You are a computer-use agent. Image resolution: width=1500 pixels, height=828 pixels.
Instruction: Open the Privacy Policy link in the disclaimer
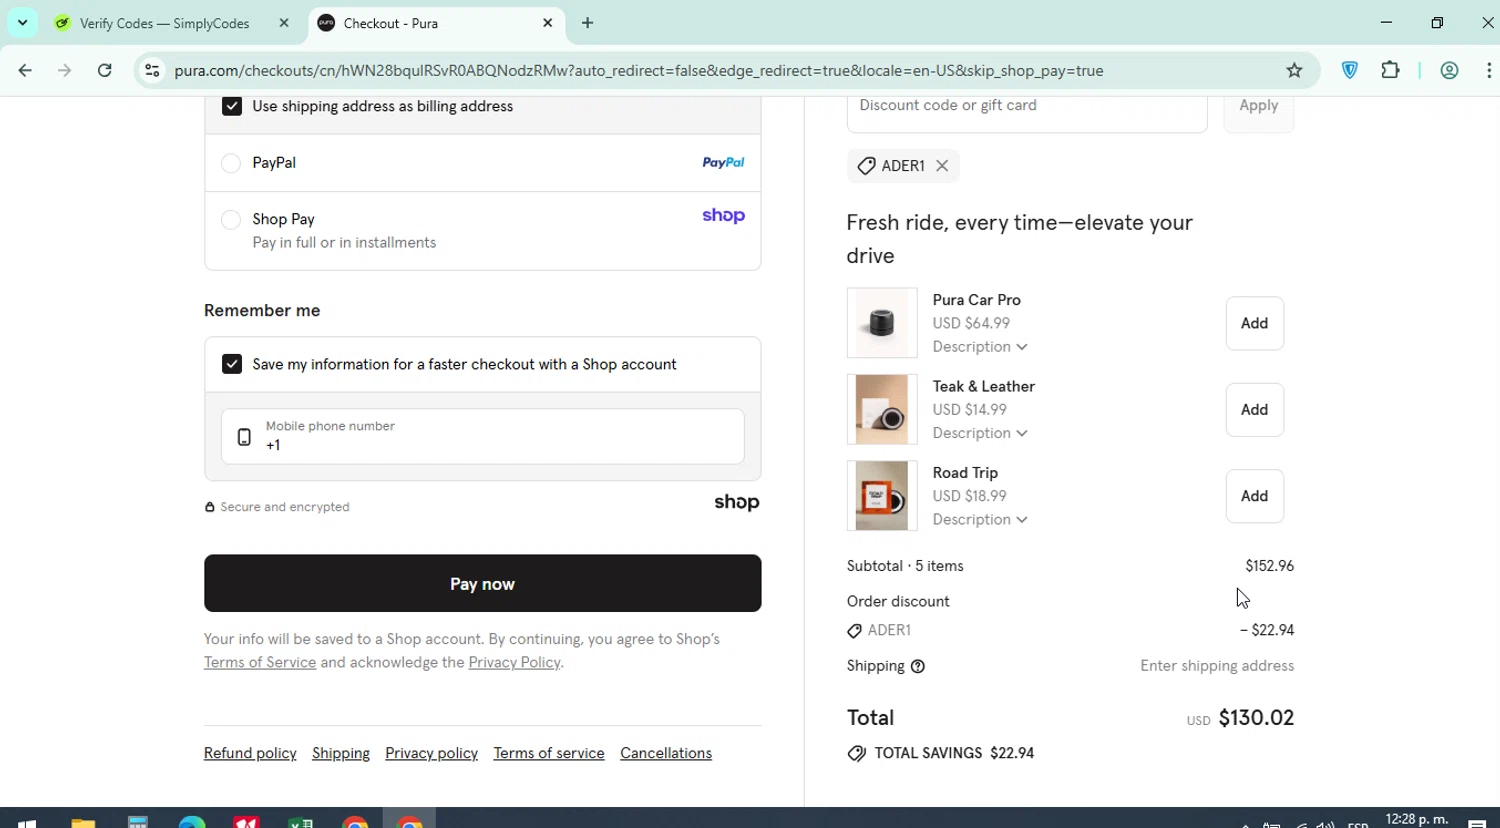[x=514, y=662]
